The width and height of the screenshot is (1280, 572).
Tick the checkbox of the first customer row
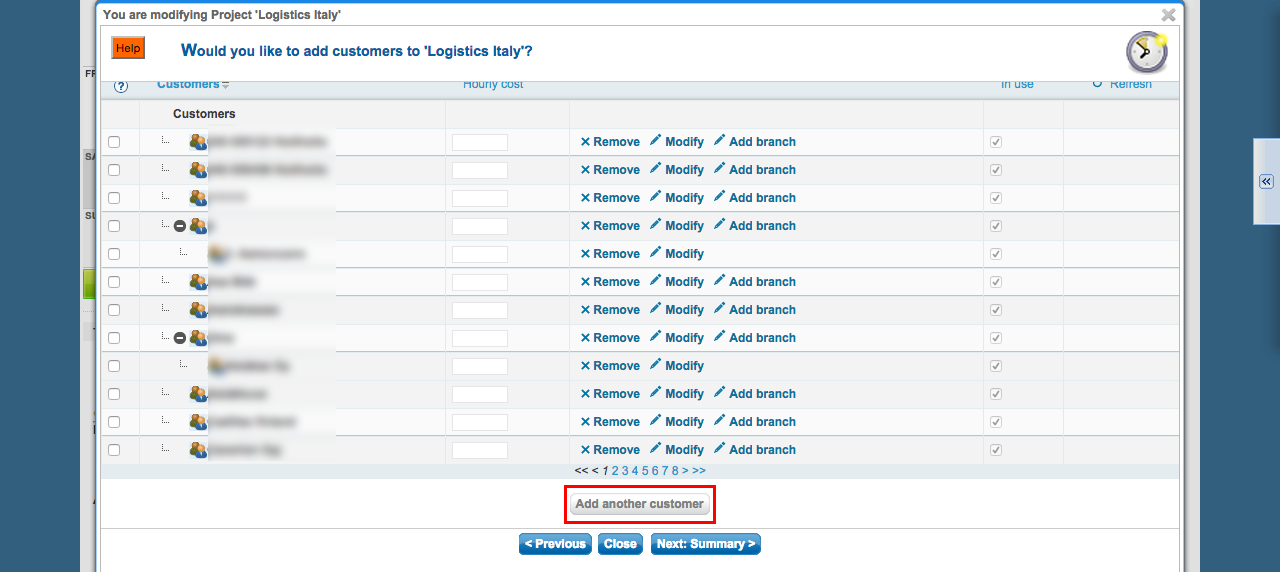114,142
